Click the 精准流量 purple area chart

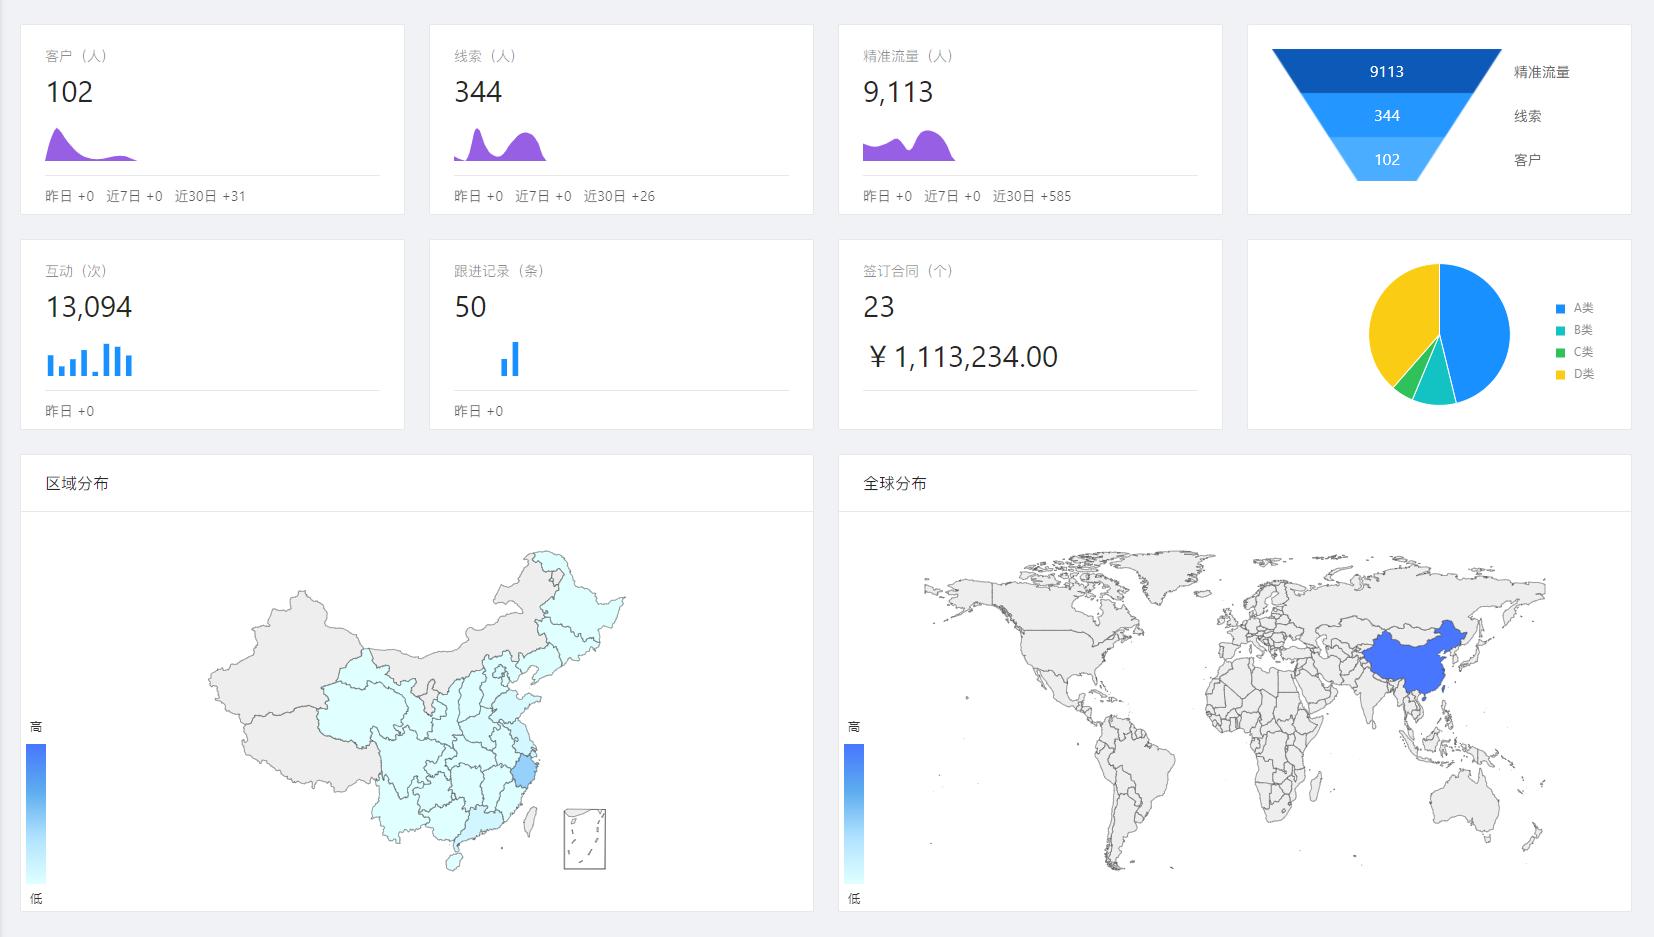coord(908,146)
